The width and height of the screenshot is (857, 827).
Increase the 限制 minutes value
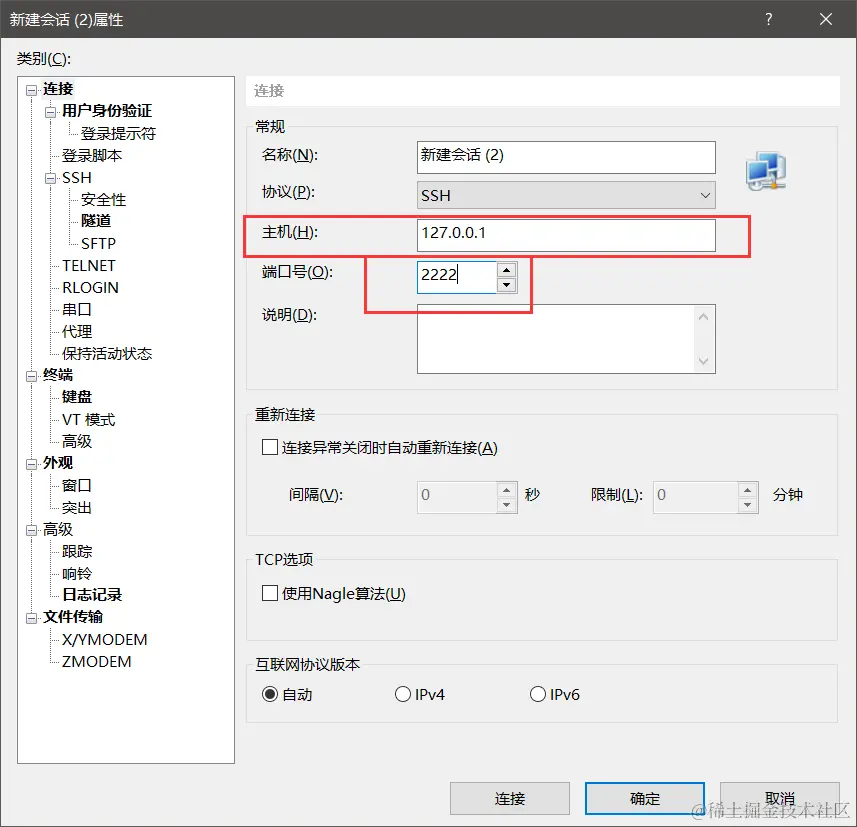[747, 490]
